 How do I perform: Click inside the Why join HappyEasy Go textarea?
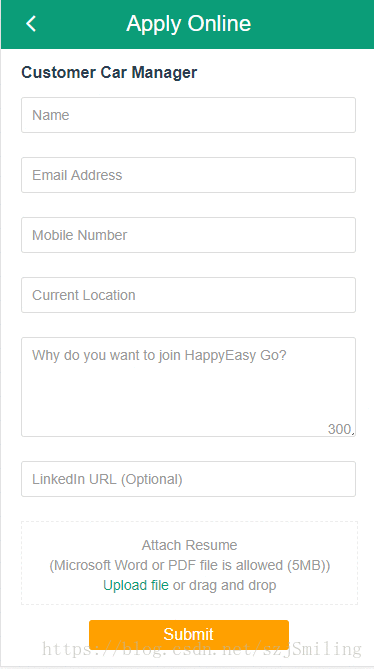point(188,387)
